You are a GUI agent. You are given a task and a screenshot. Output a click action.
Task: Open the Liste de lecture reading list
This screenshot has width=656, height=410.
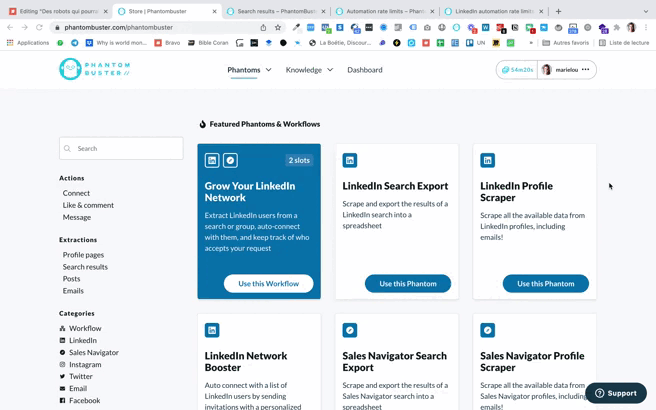(x=624, y=43)
